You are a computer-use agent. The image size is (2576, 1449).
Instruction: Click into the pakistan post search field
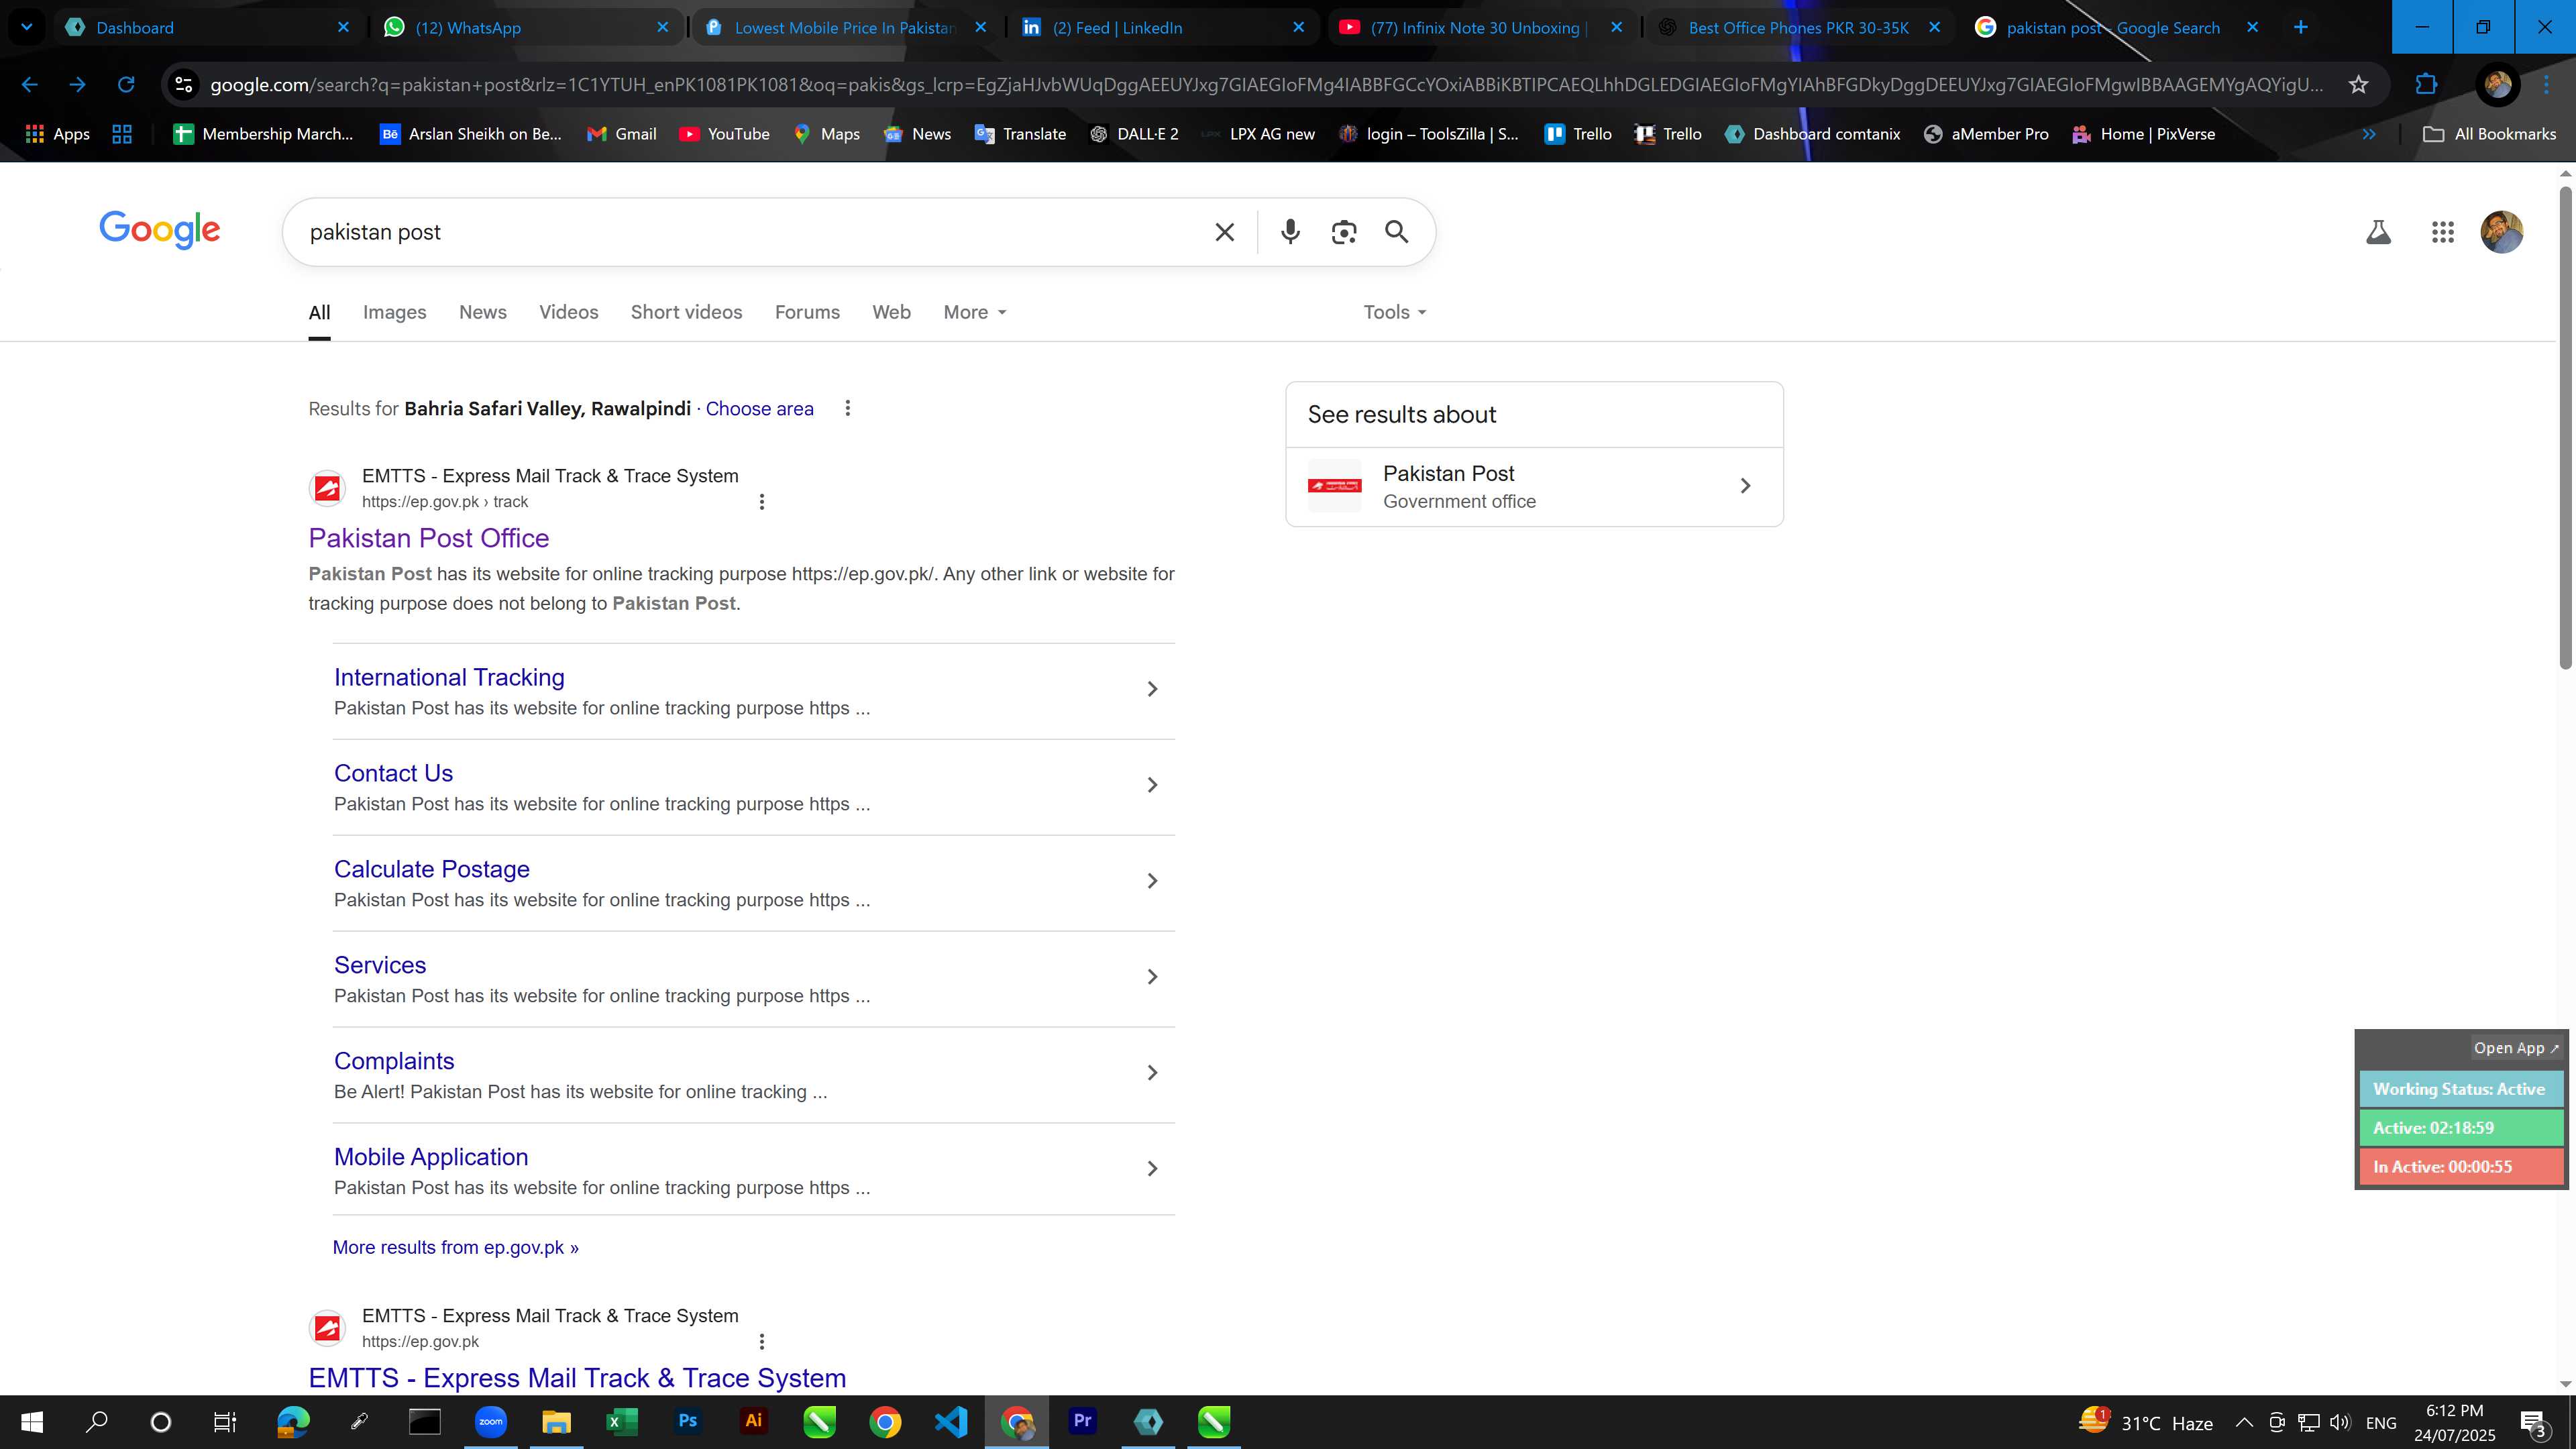(x=750, y=232)
